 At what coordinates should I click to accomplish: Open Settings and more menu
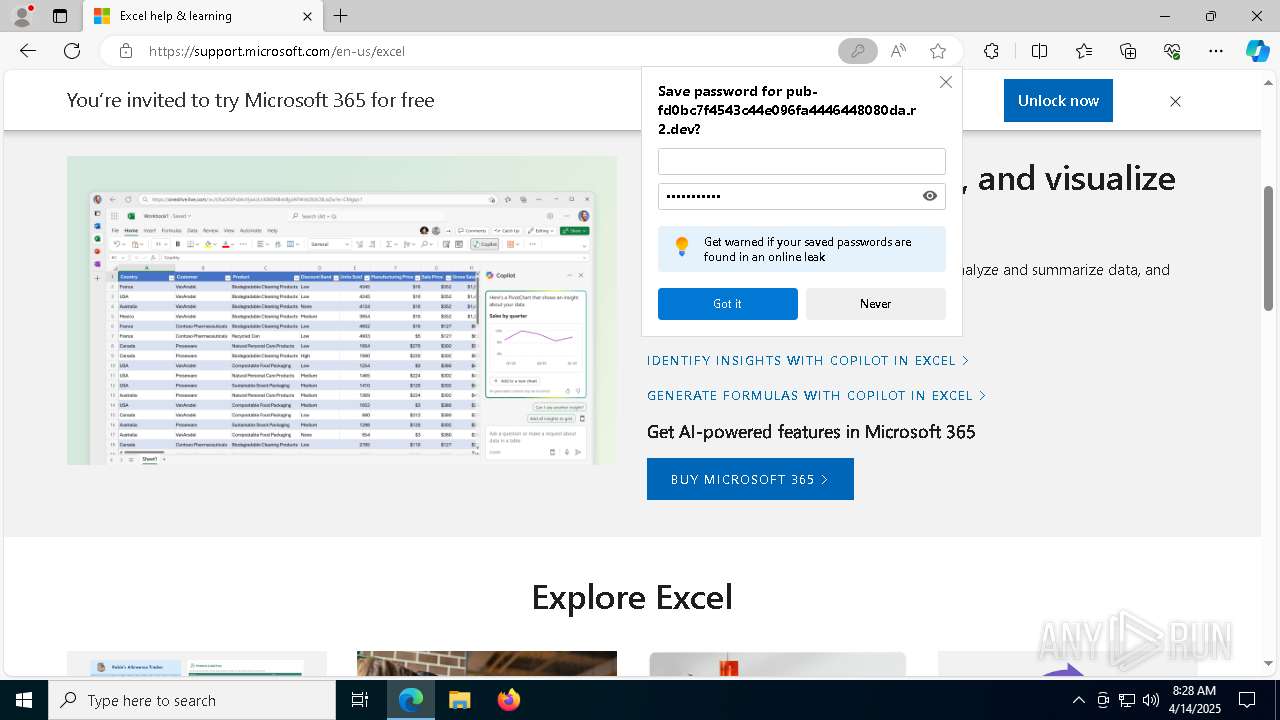(x=1216, y=51)
